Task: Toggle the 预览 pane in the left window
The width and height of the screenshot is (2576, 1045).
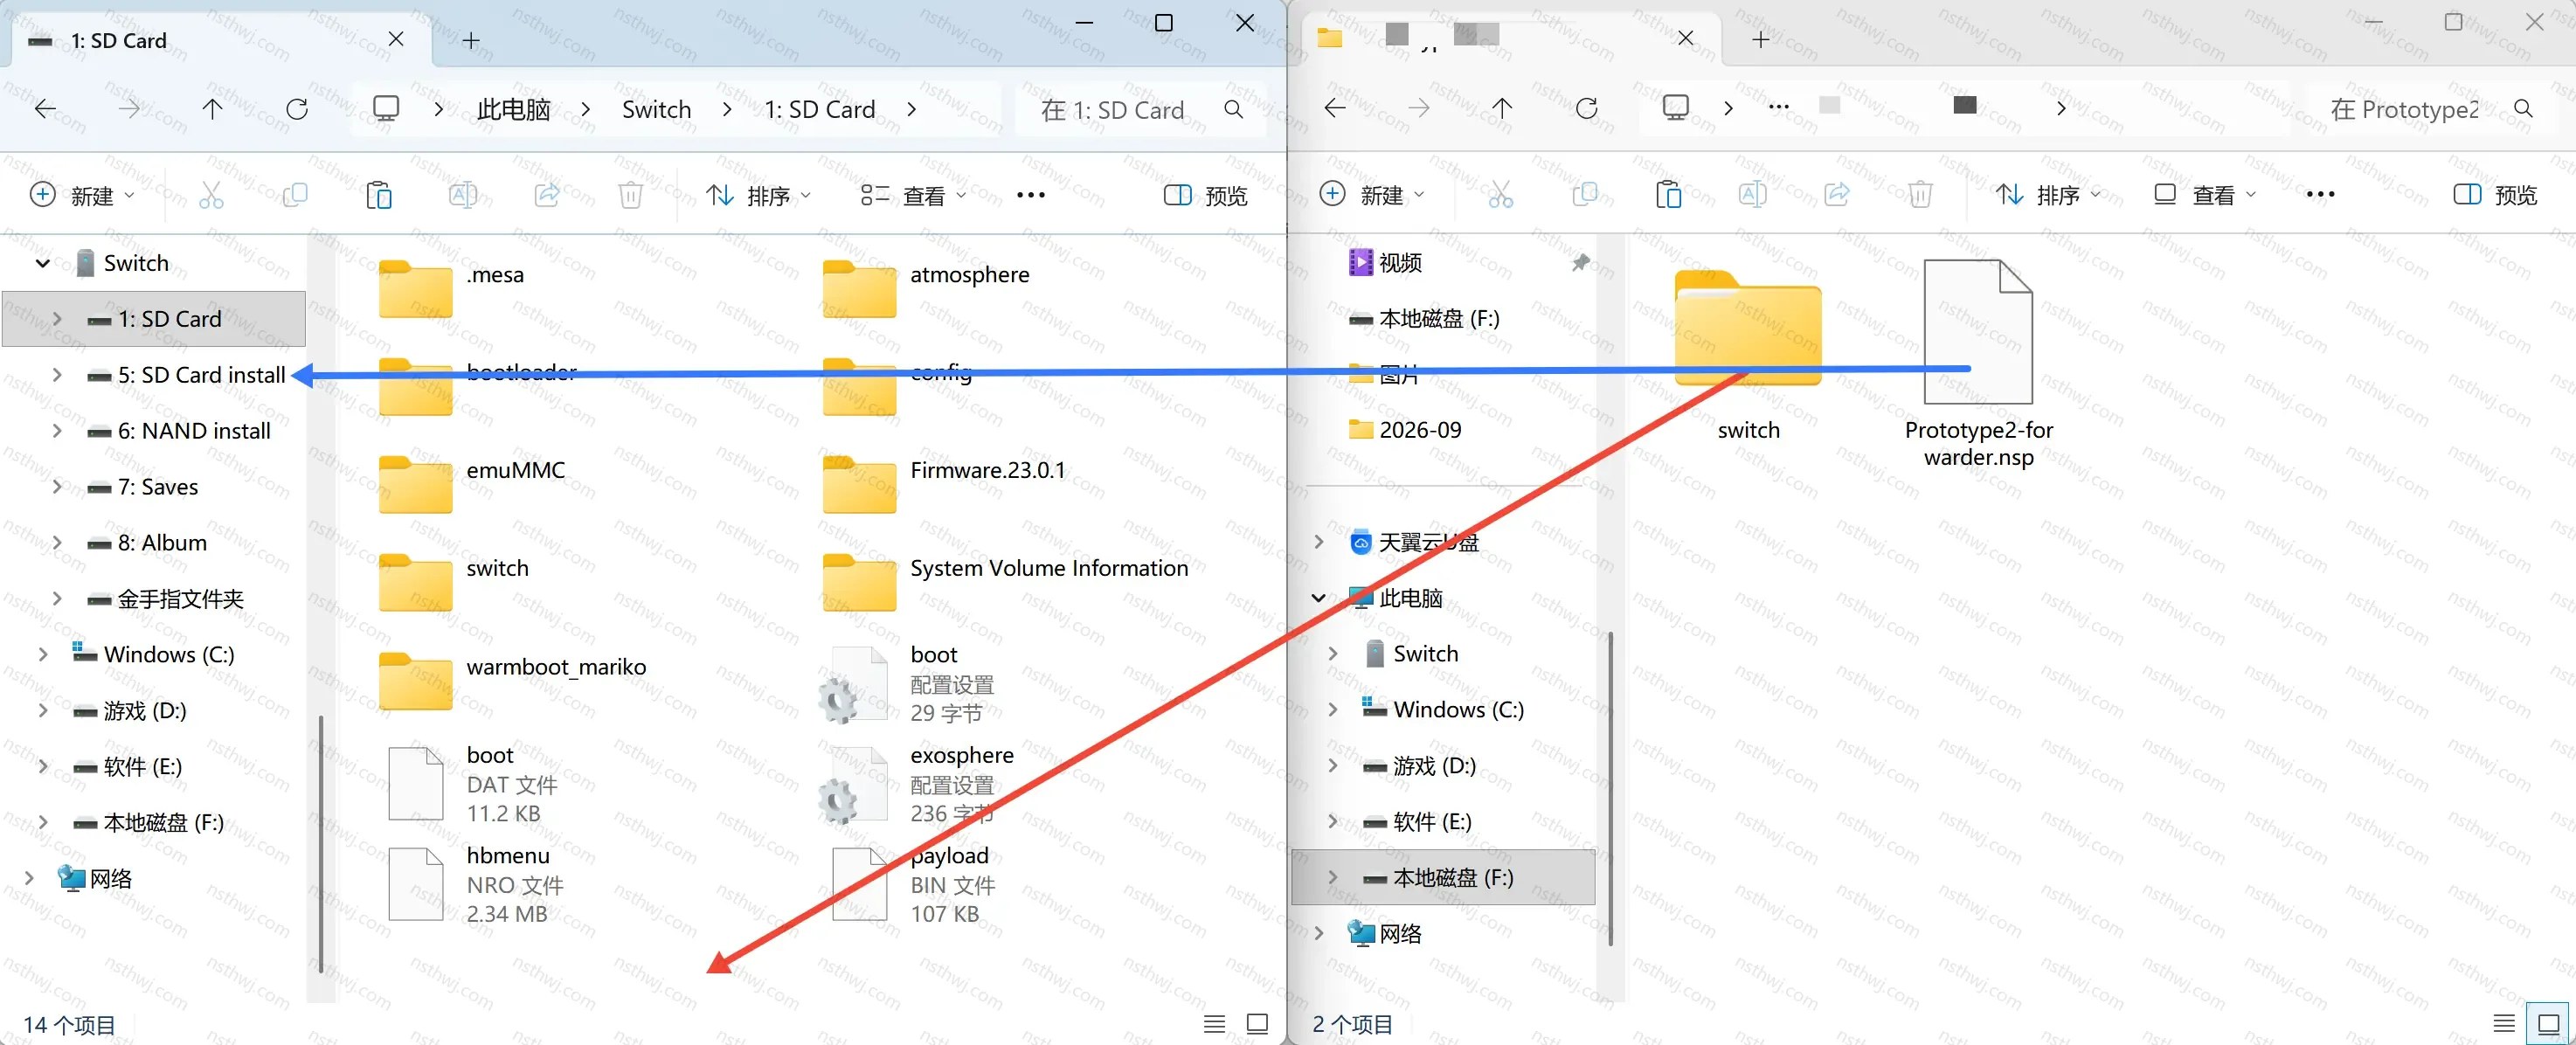Action: click(1206, 195)
